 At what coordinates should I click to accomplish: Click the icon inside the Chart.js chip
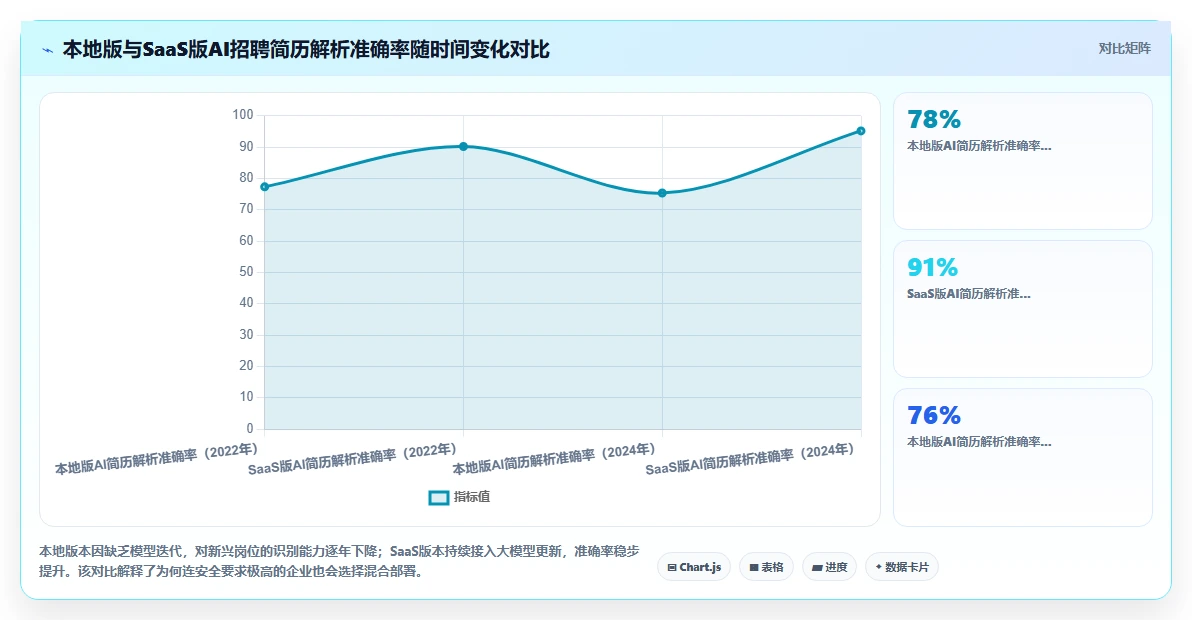click(x=672, y=568)
